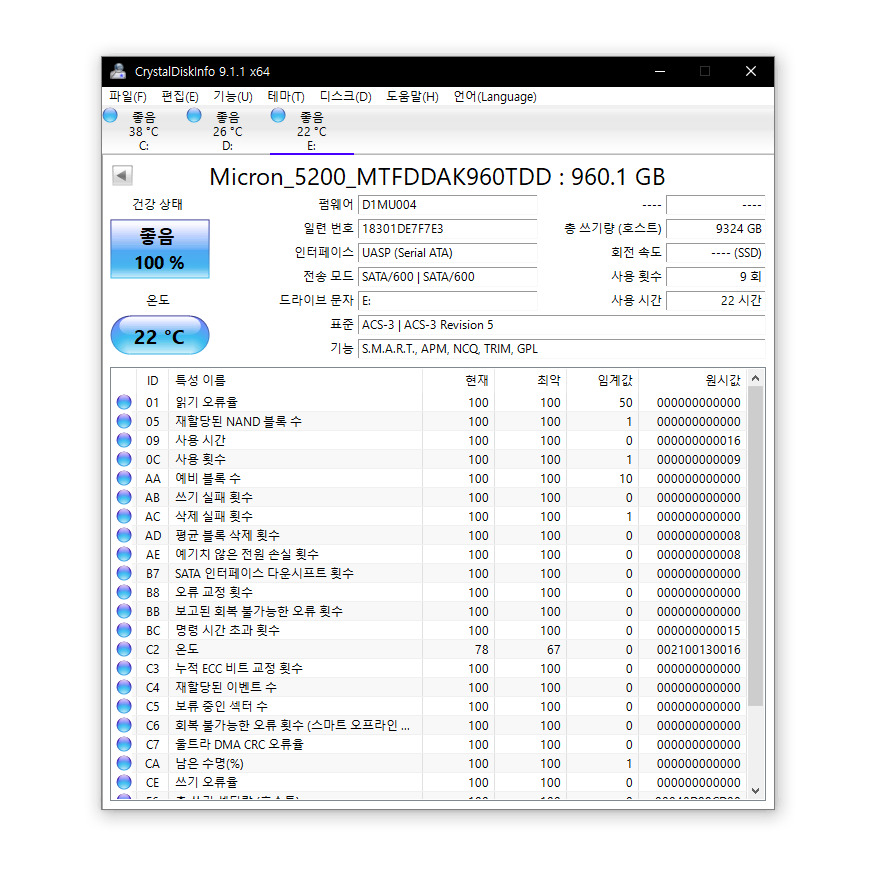Select drive C: at 38 °C
886x886 pixels.
tap(144, 131)
